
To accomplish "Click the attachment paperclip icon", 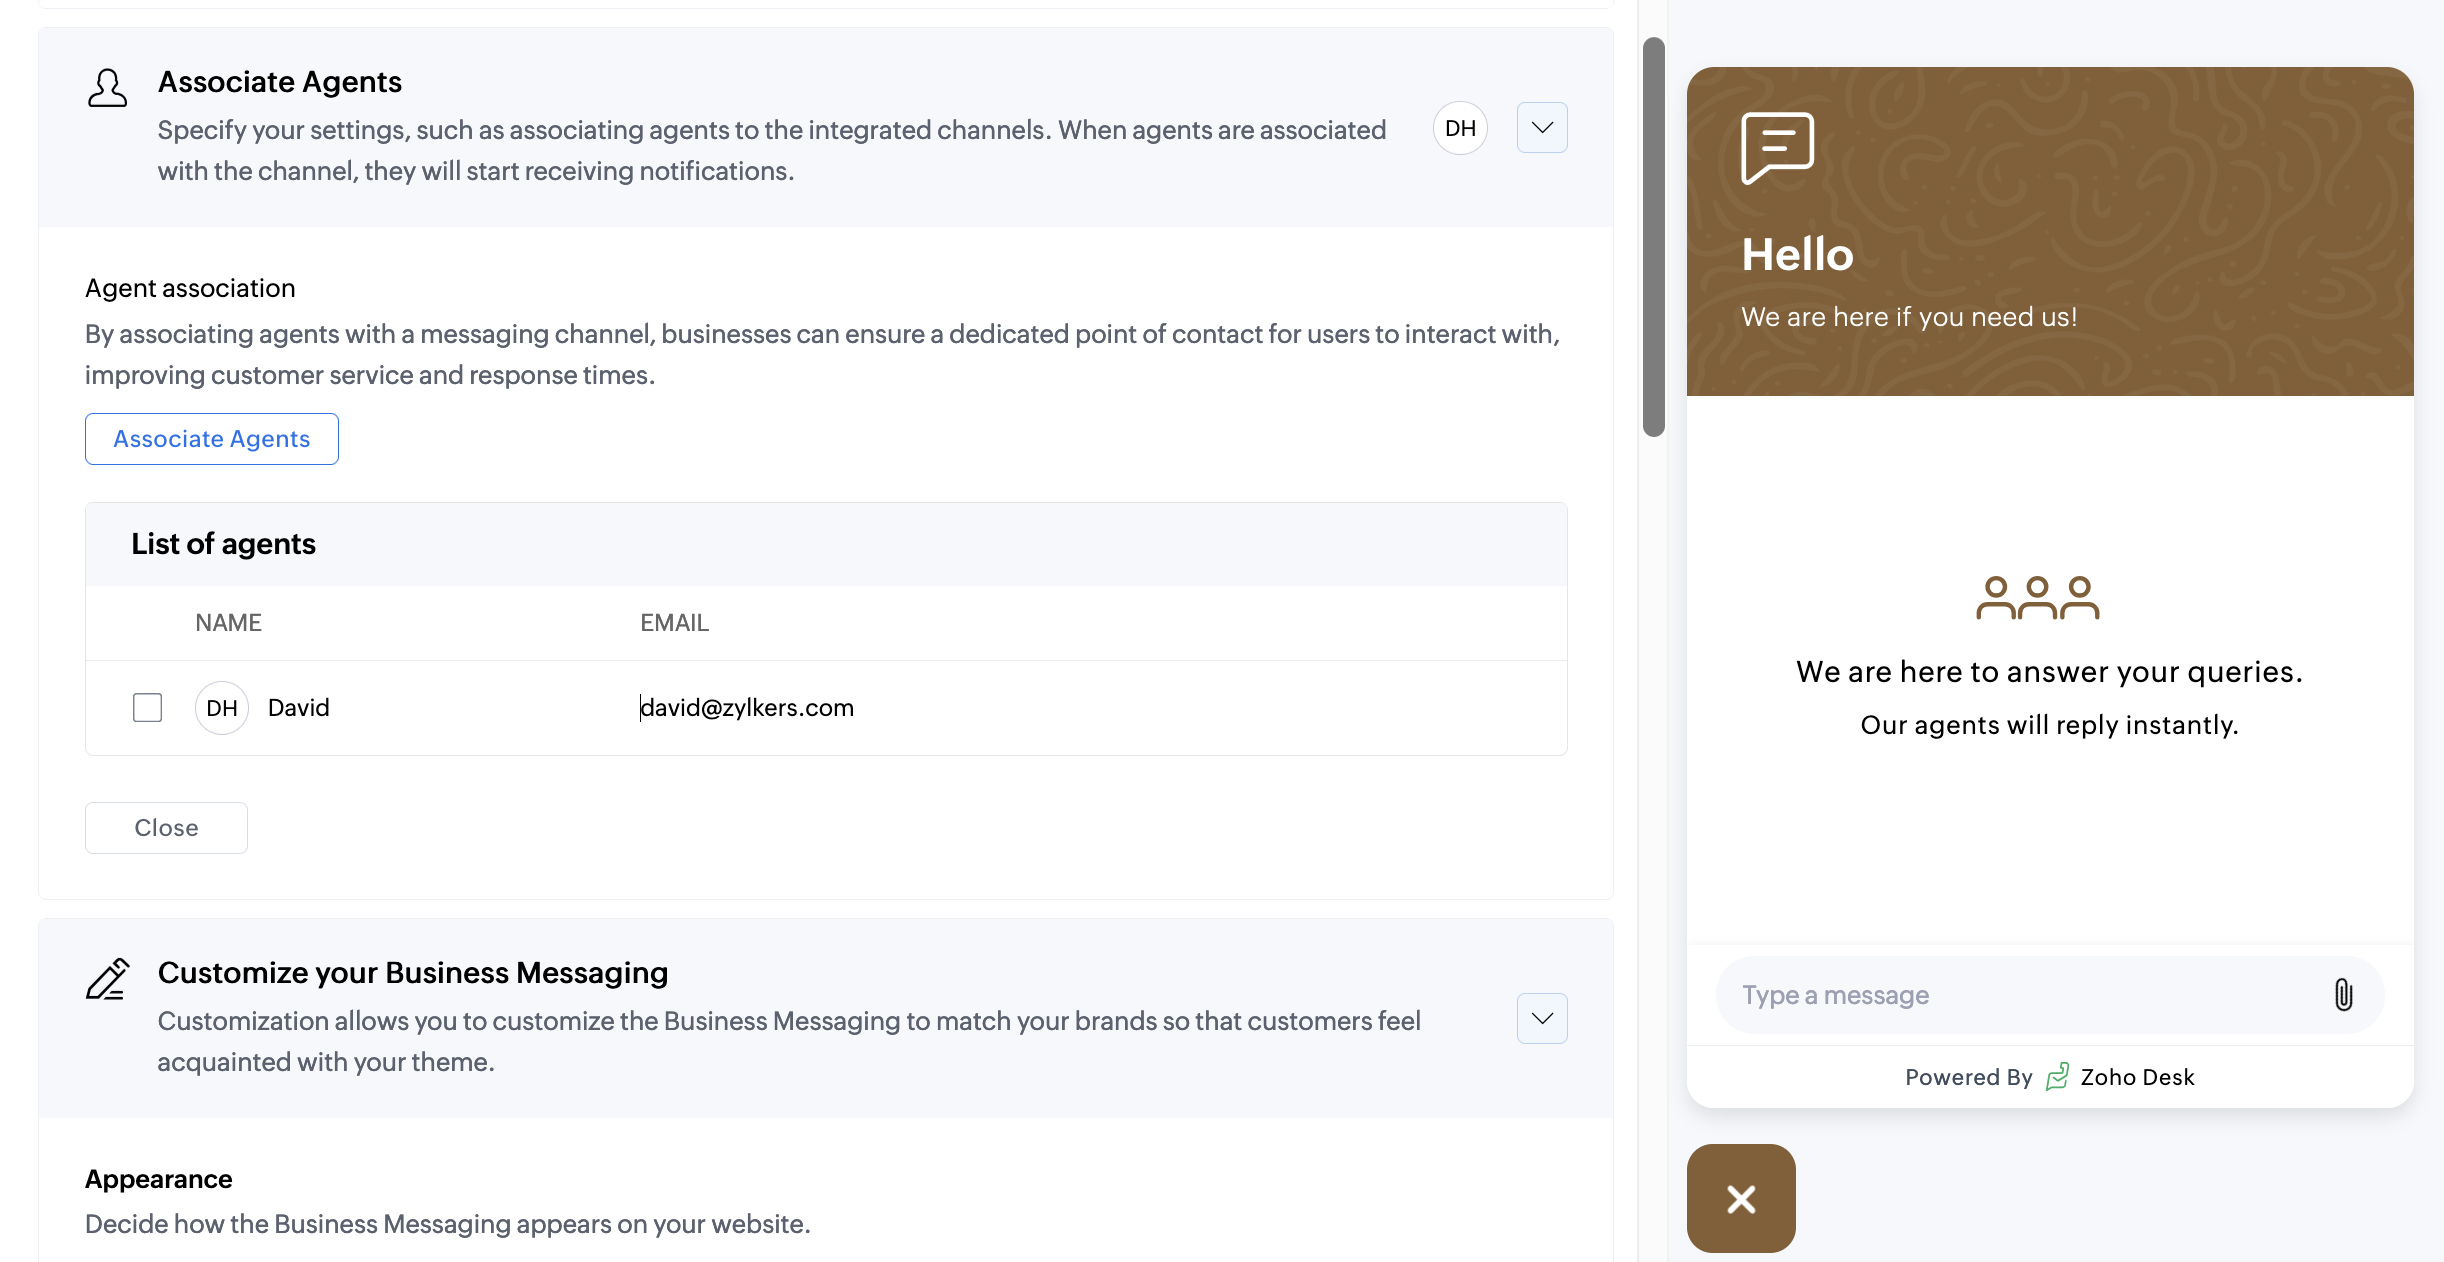I will point(2343,995).
